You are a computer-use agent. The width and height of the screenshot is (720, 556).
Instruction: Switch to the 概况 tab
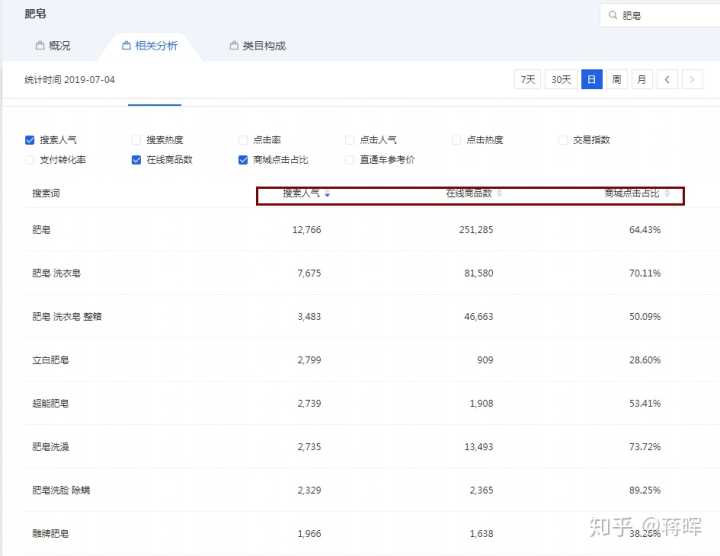click(53, 46)
